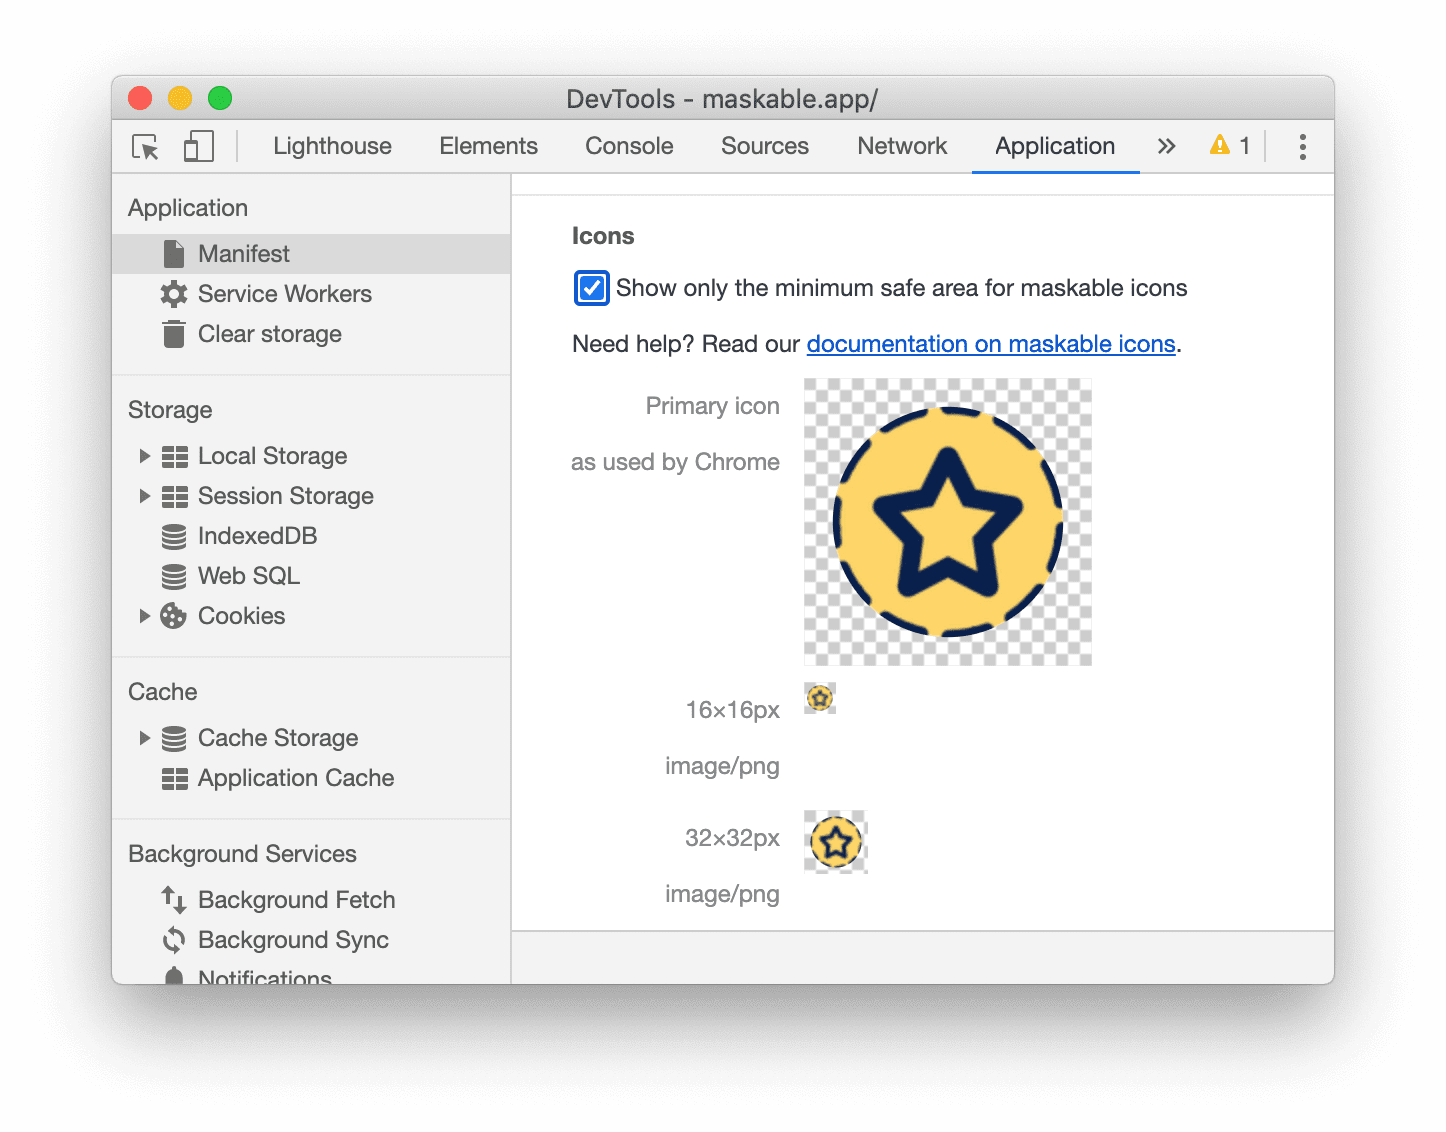
Task: Uncheck Show only the minimum safe area
Action: 590,287
